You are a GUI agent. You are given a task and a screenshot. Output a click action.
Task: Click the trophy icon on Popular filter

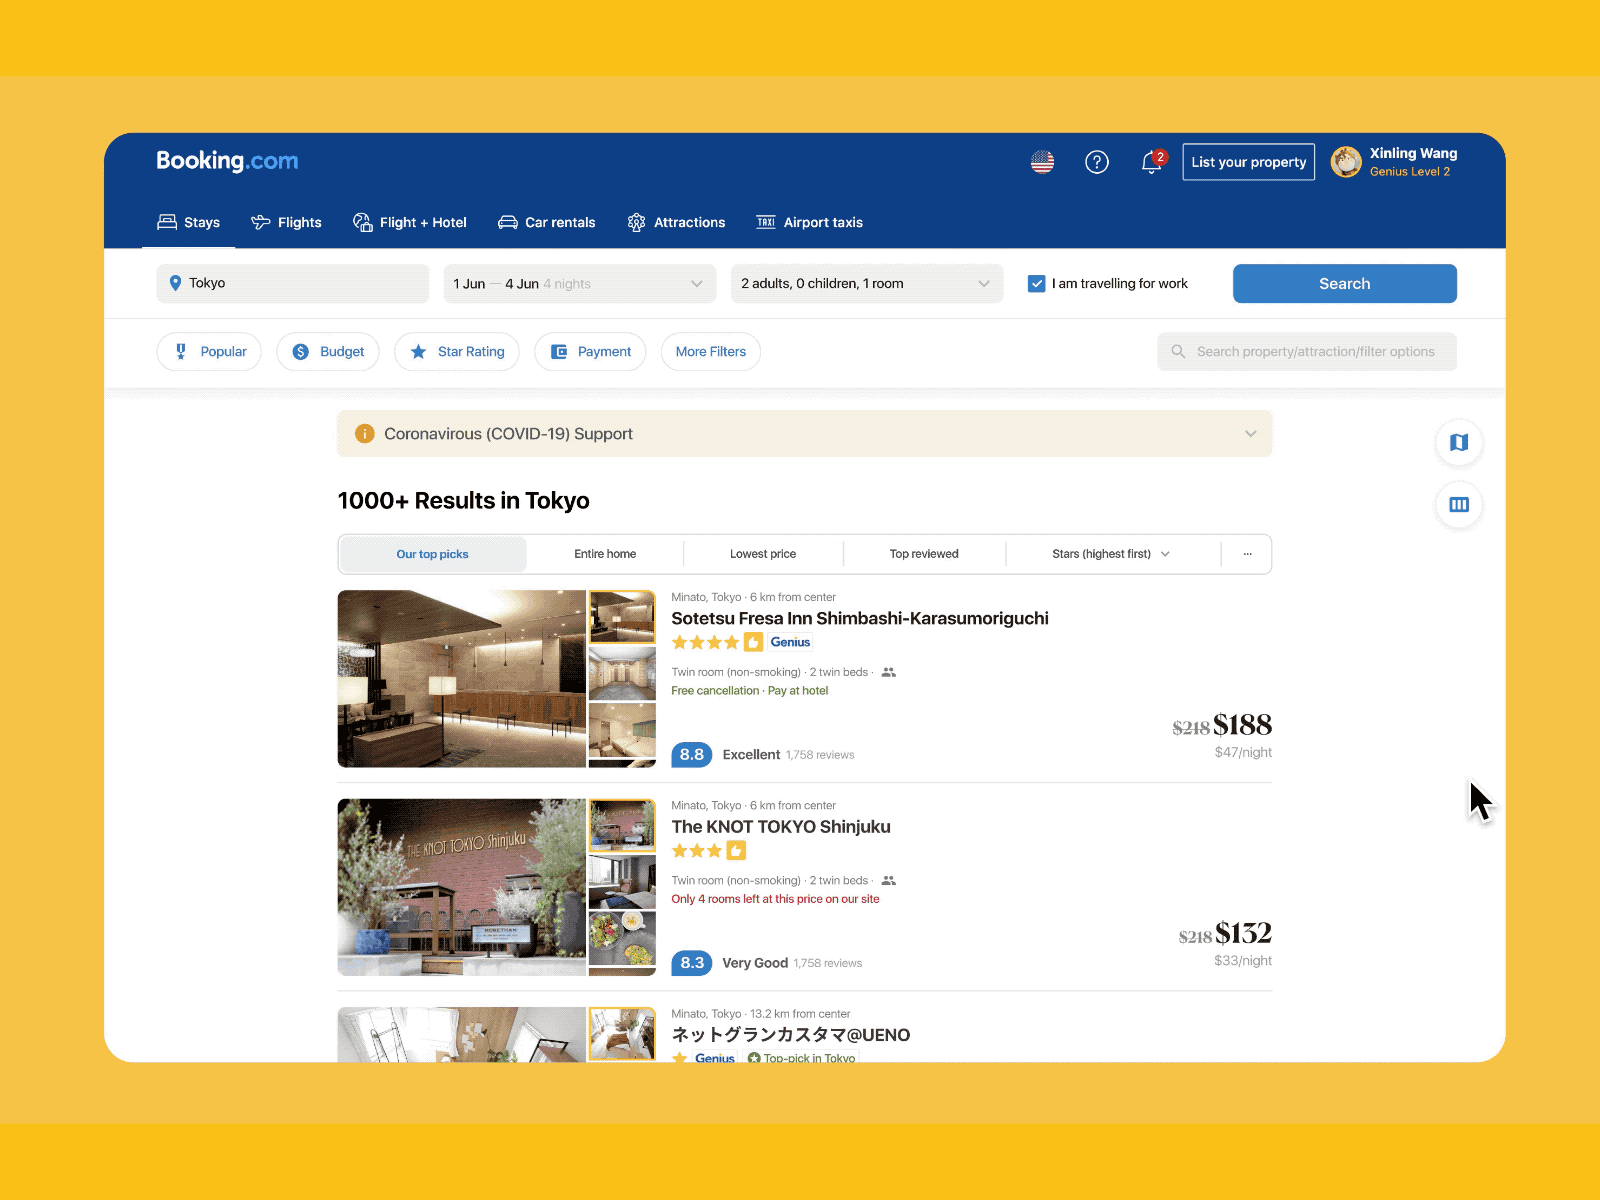(x=181, y=351)
